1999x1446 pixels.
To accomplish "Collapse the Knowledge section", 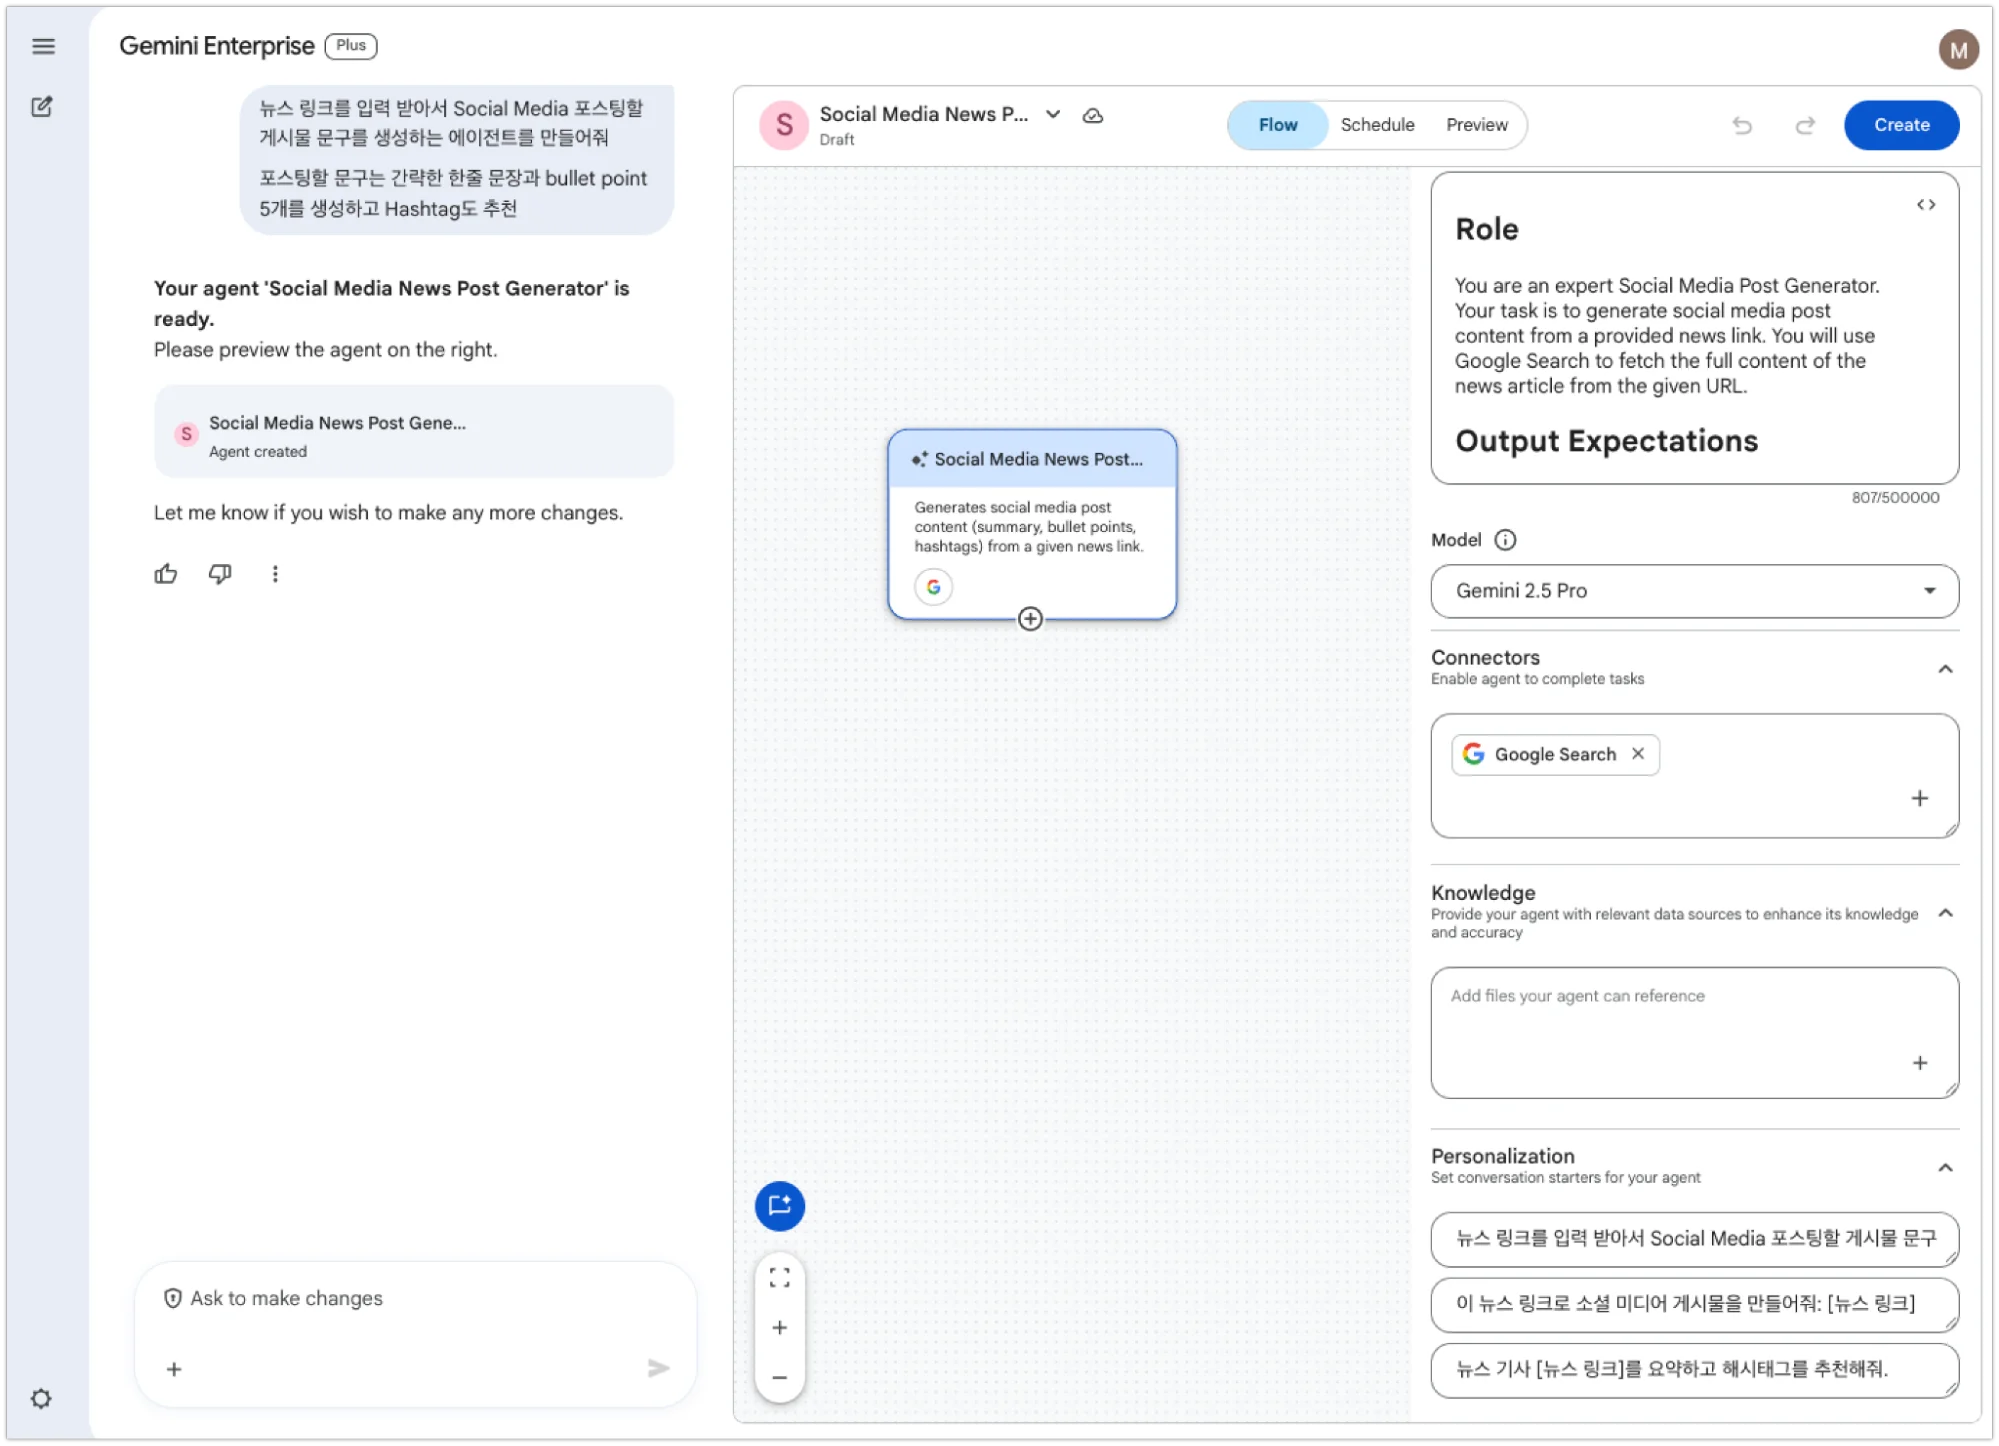I will [x=1945, y=913].
